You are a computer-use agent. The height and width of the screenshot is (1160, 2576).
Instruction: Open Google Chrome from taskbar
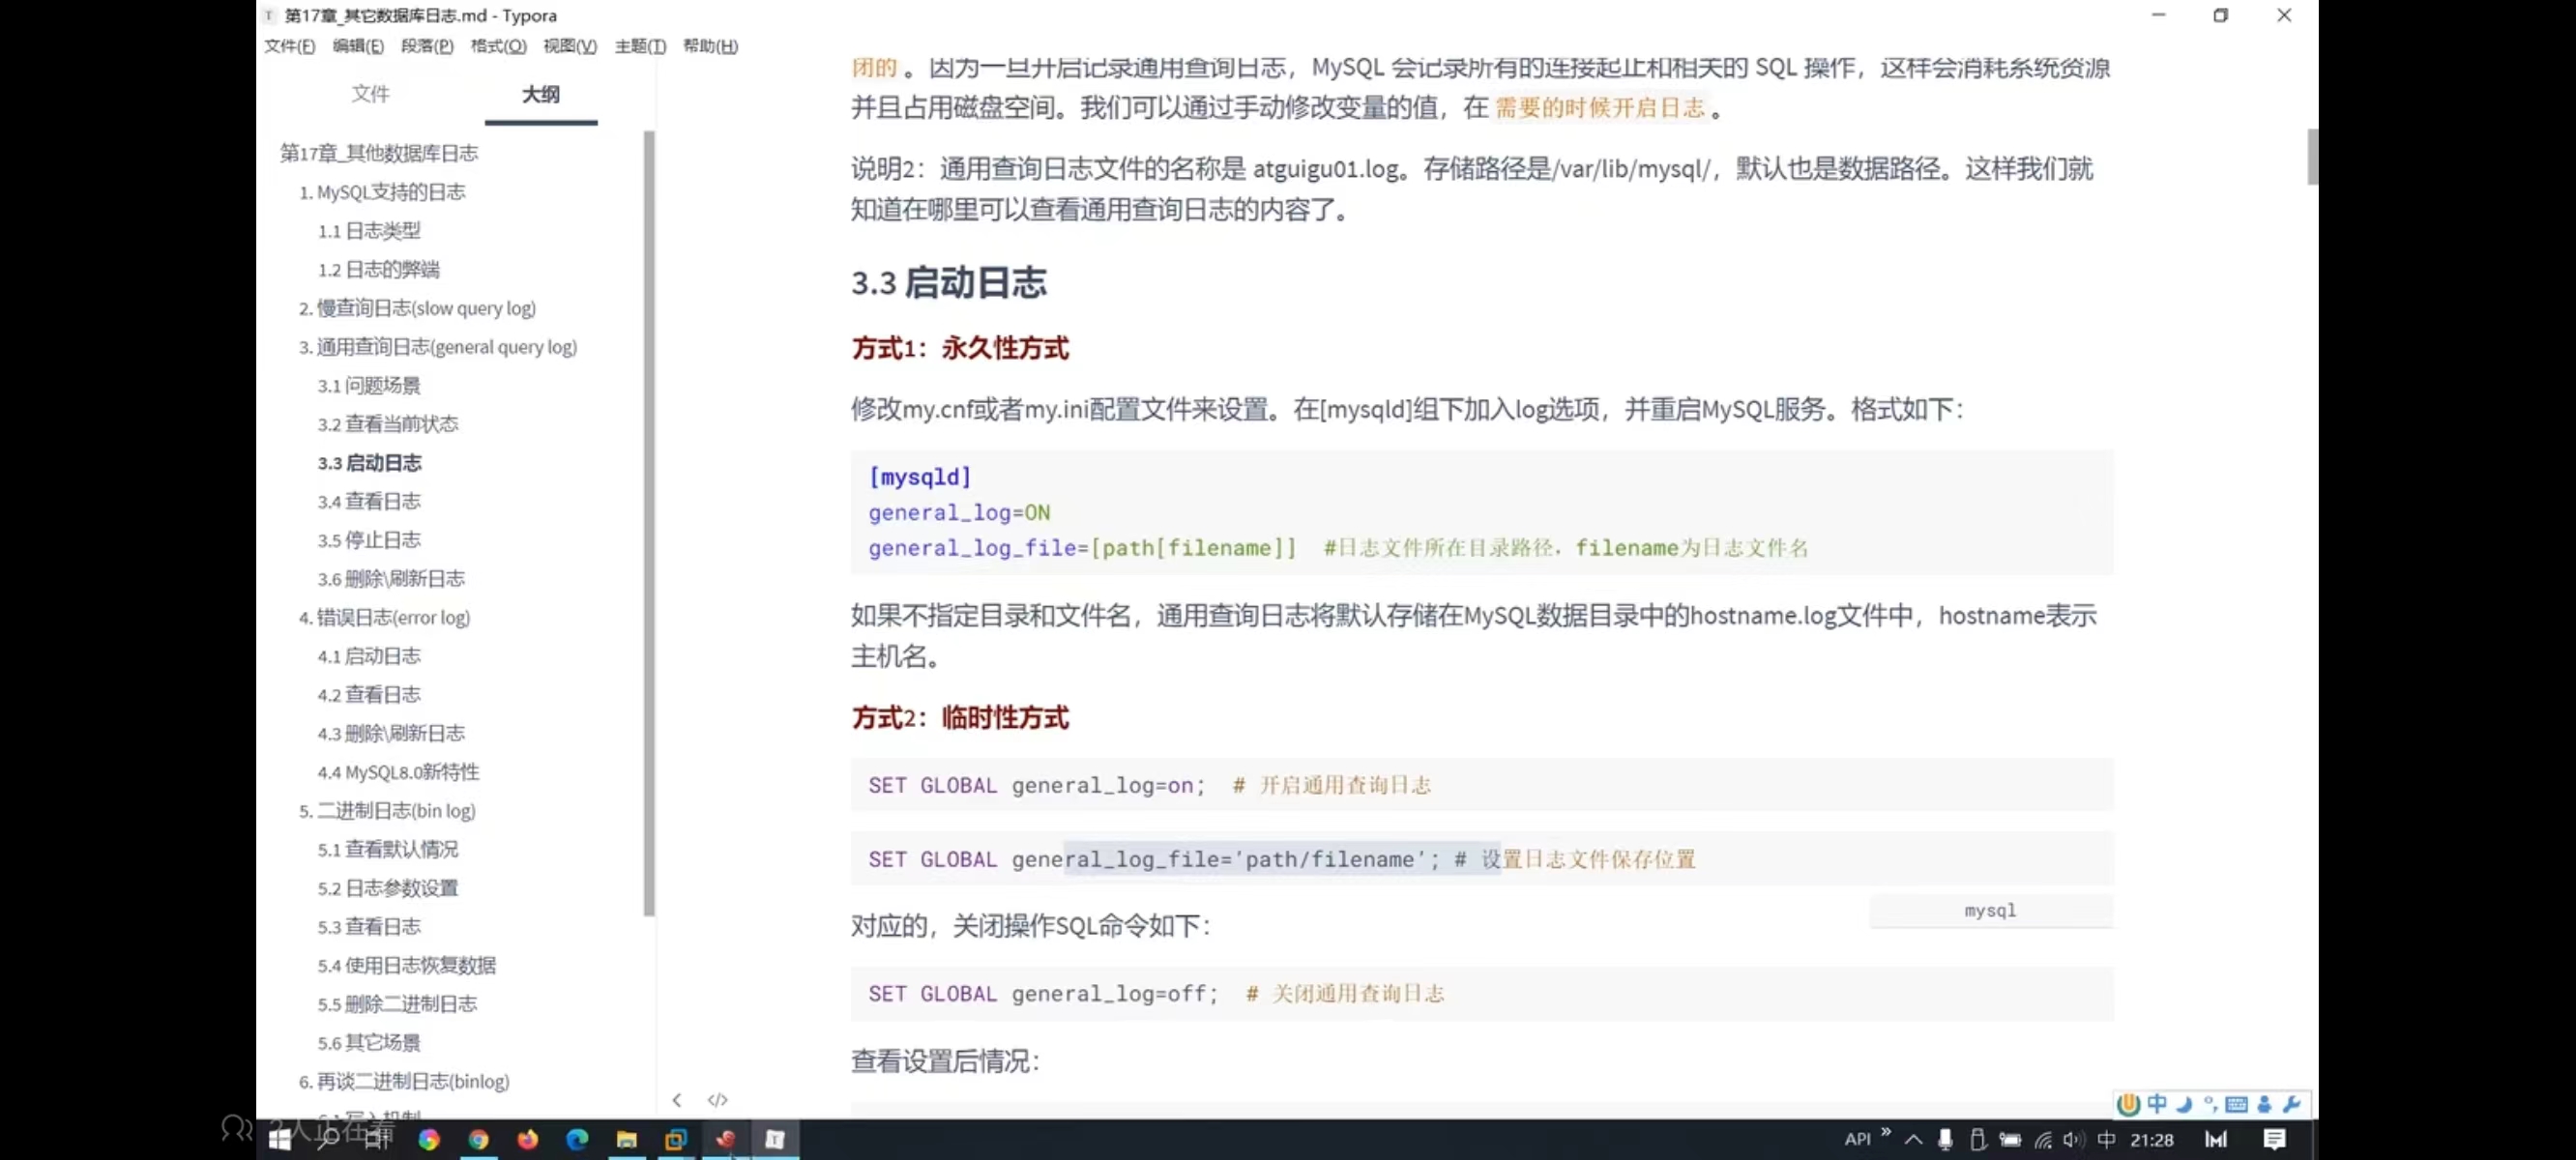pyautogui.click(x=478, y=1139)
